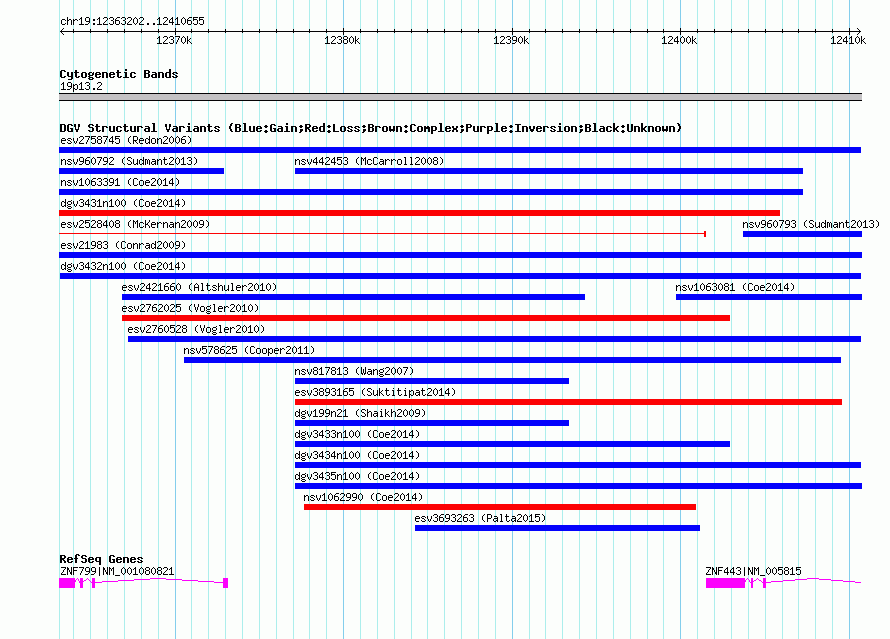This screenshot has width=890, height=639.
Task: Select esv2762025 (Vogler2010) loss label
Action: coord(190,308)
